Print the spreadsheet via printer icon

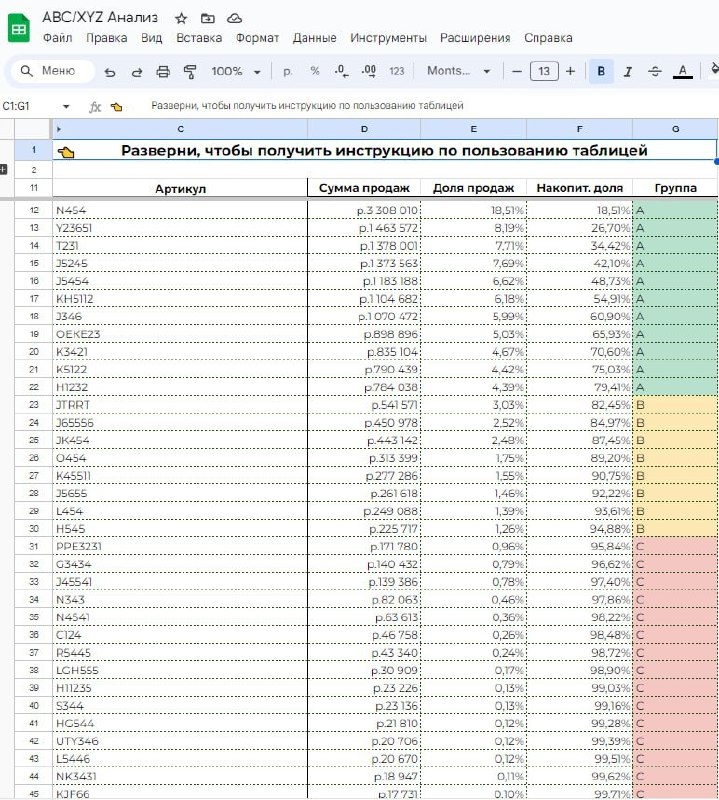tap(163, 71)
